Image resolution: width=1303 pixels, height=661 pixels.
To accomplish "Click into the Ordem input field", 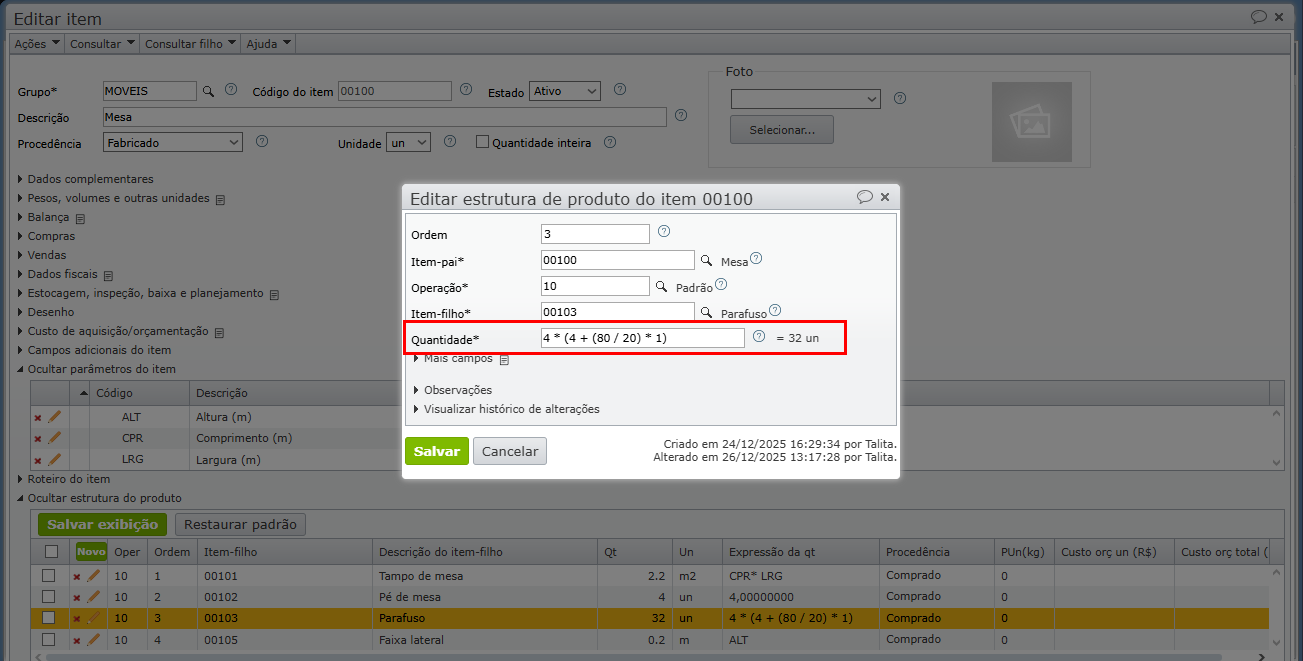I will (595, 234).
